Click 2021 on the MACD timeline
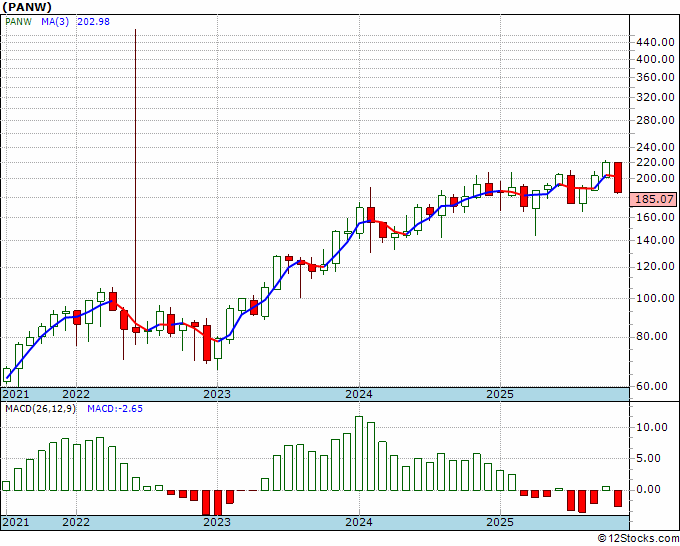 coord(16,522)
